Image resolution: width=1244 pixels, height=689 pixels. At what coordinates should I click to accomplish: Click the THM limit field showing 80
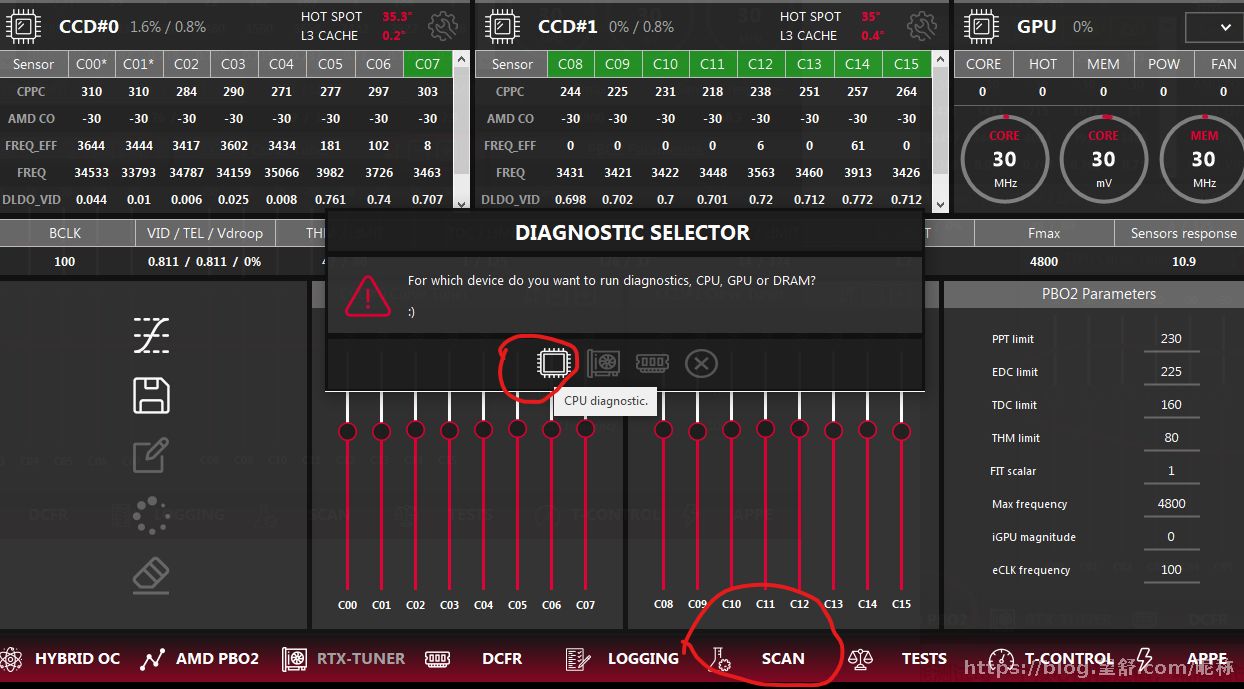point(1171,438)
